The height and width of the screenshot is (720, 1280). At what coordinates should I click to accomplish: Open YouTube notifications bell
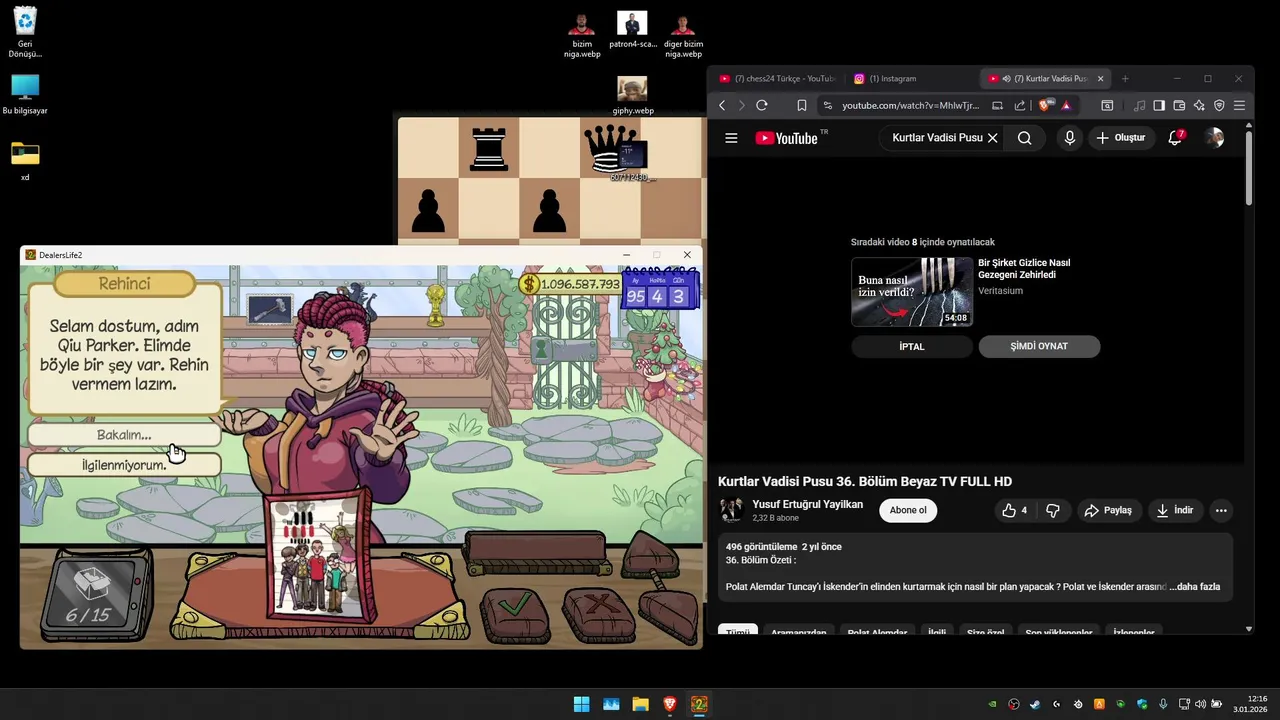(x=1175, y=138)
